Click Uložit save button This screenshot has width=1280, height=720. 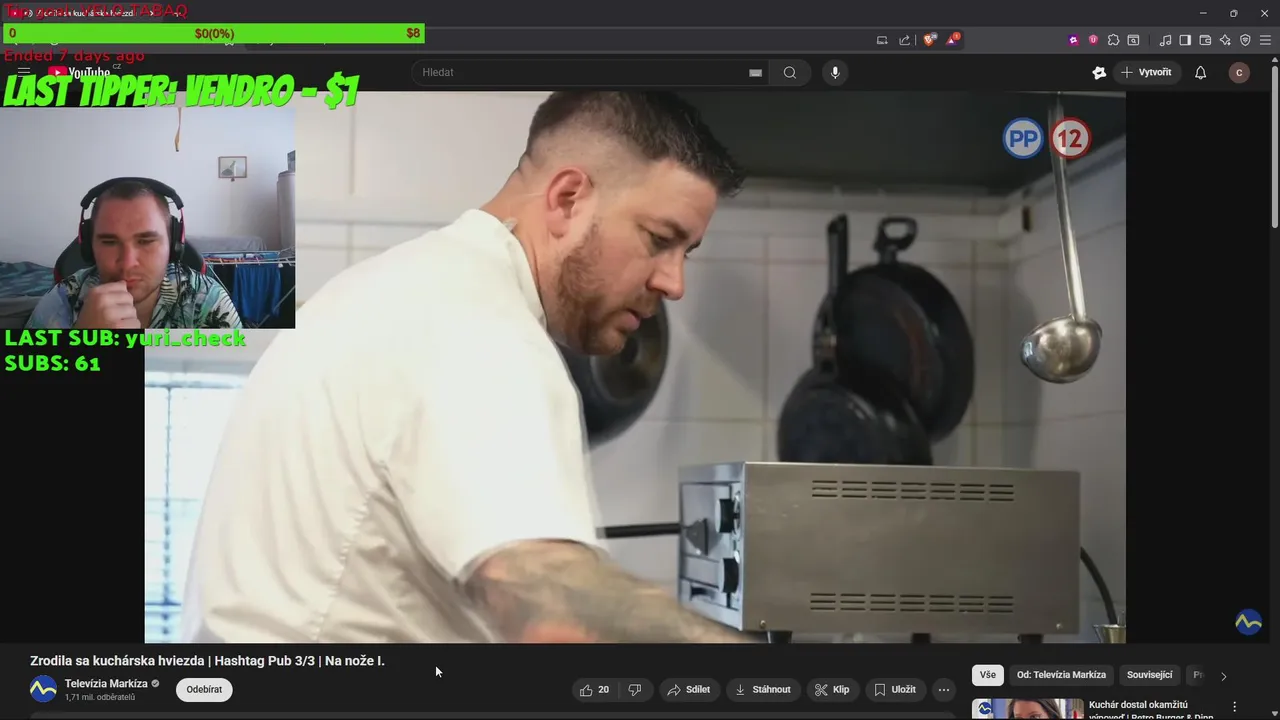point(895,690)
